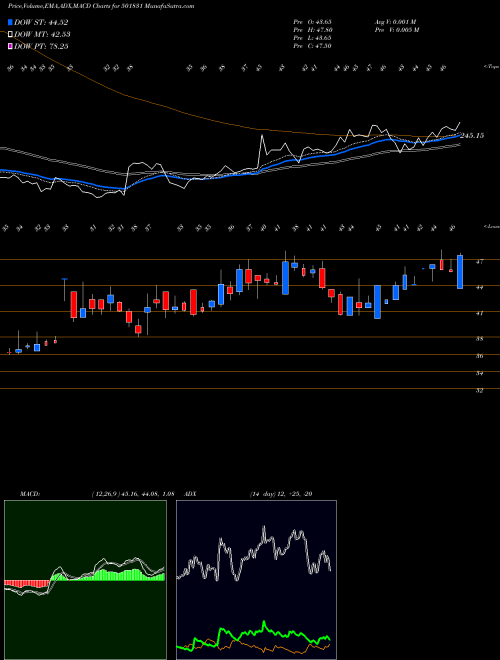
Task: Click the white DOW MT legend swatch
Action: pos(10,35)
